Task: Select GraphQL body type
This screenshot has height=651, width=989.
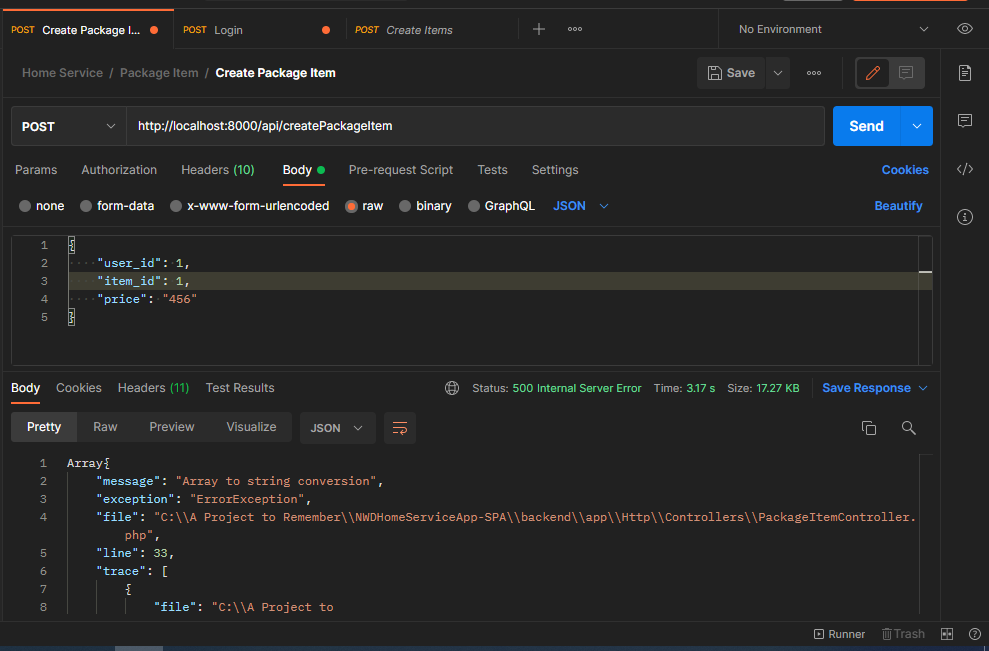Action: tap(501, 206)
